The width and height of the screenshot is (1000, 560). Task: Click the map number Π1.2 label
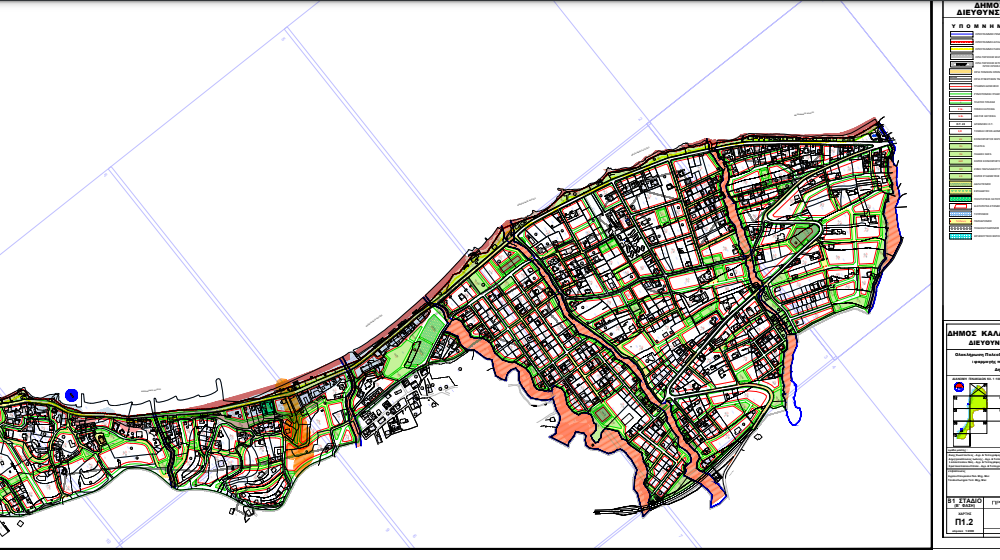[x=964, y=522]
